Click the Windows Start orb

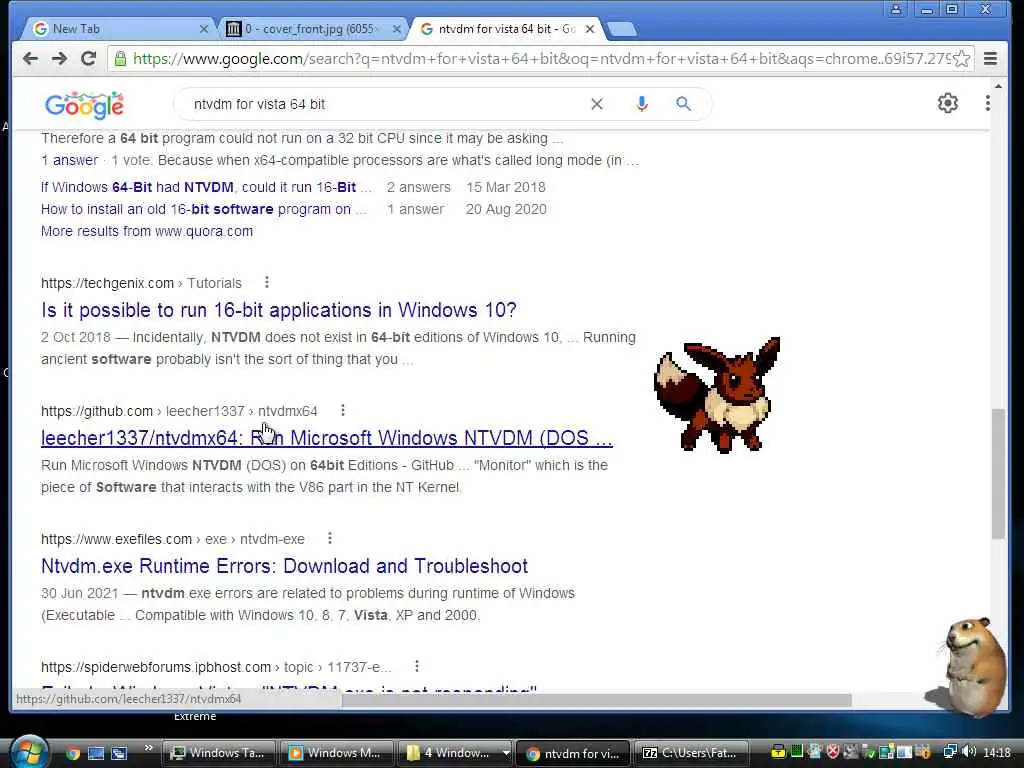pyautogui.click(x=29, y=752)
